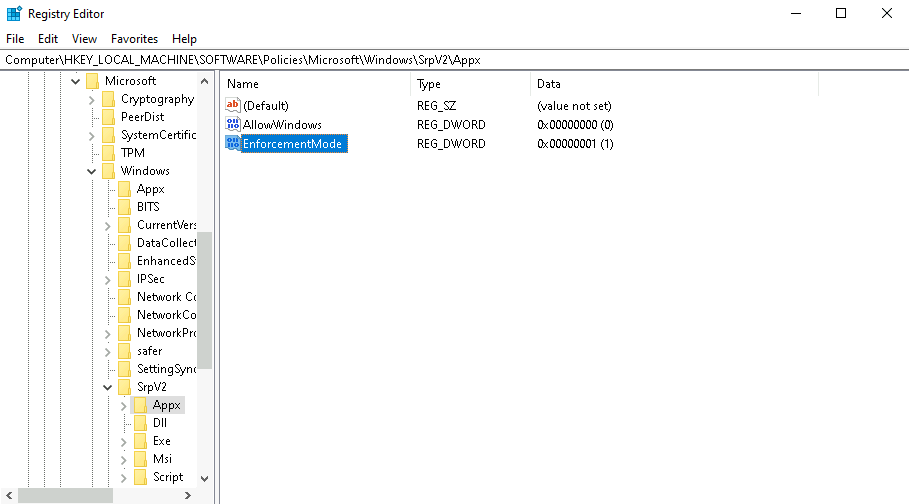Expand the SystemCertificates key
The width and height of the screenshot is (909, 504).
pos(92,136)
